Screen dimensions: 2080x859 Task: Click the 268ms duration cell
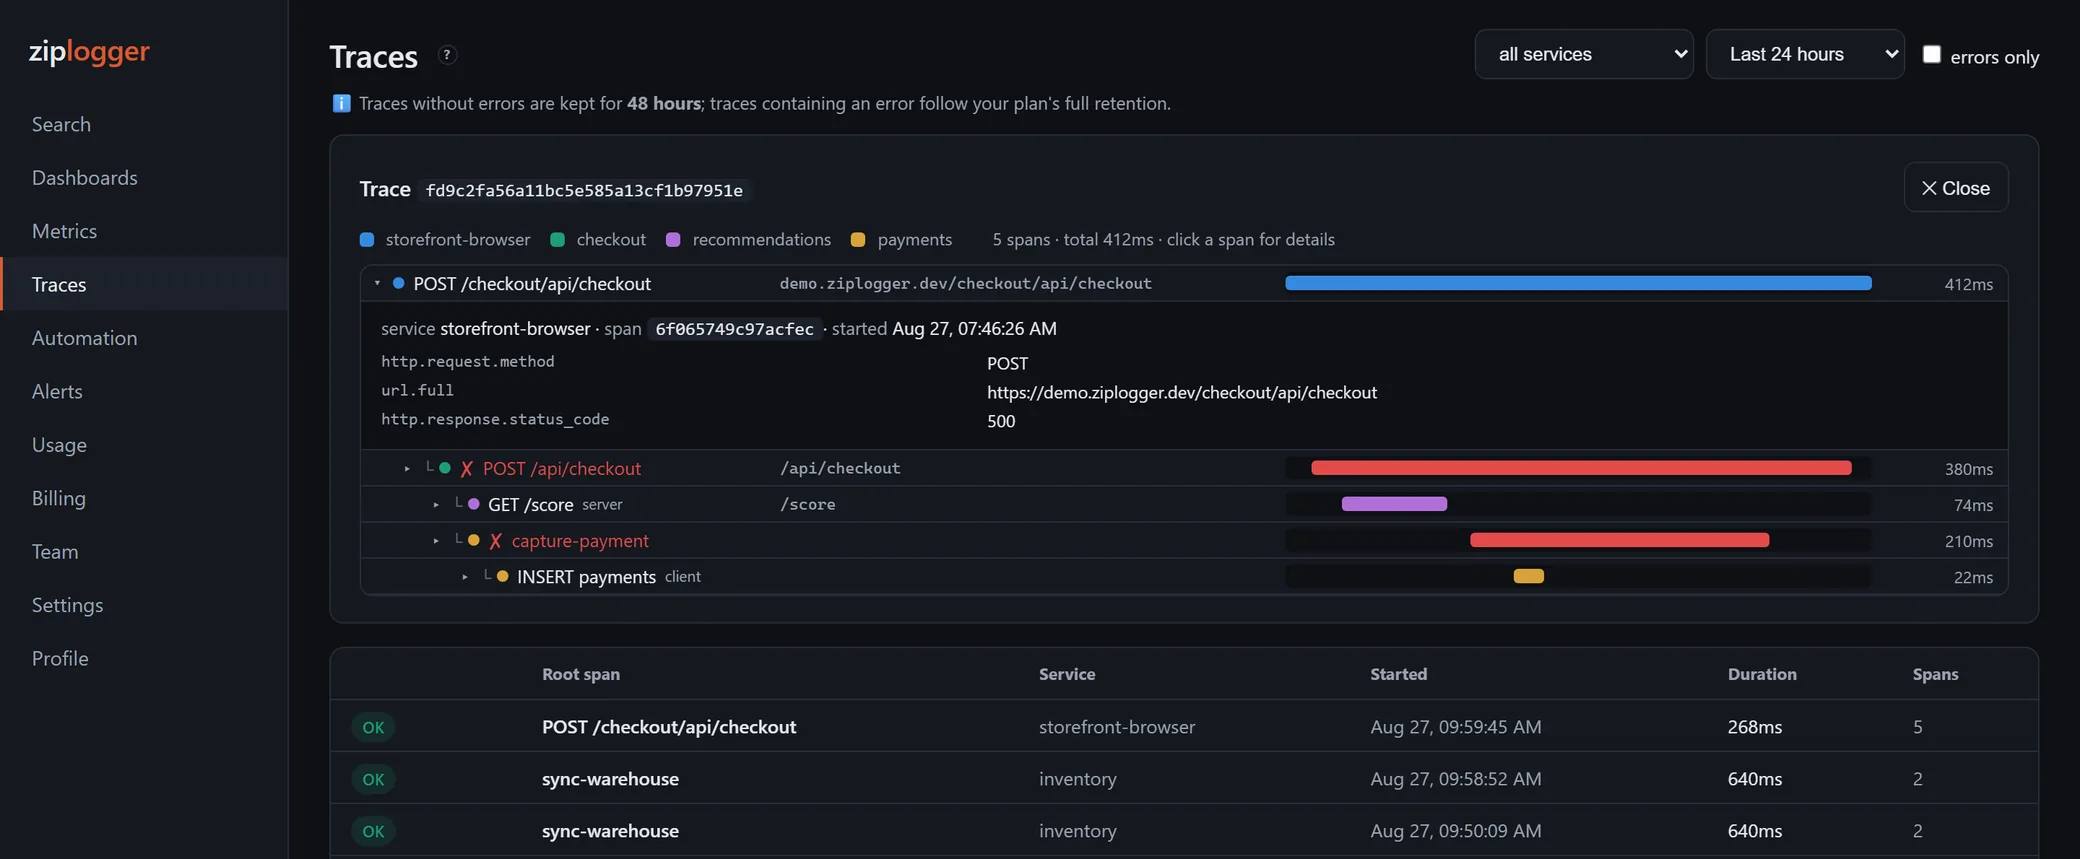click(1755, 727)
